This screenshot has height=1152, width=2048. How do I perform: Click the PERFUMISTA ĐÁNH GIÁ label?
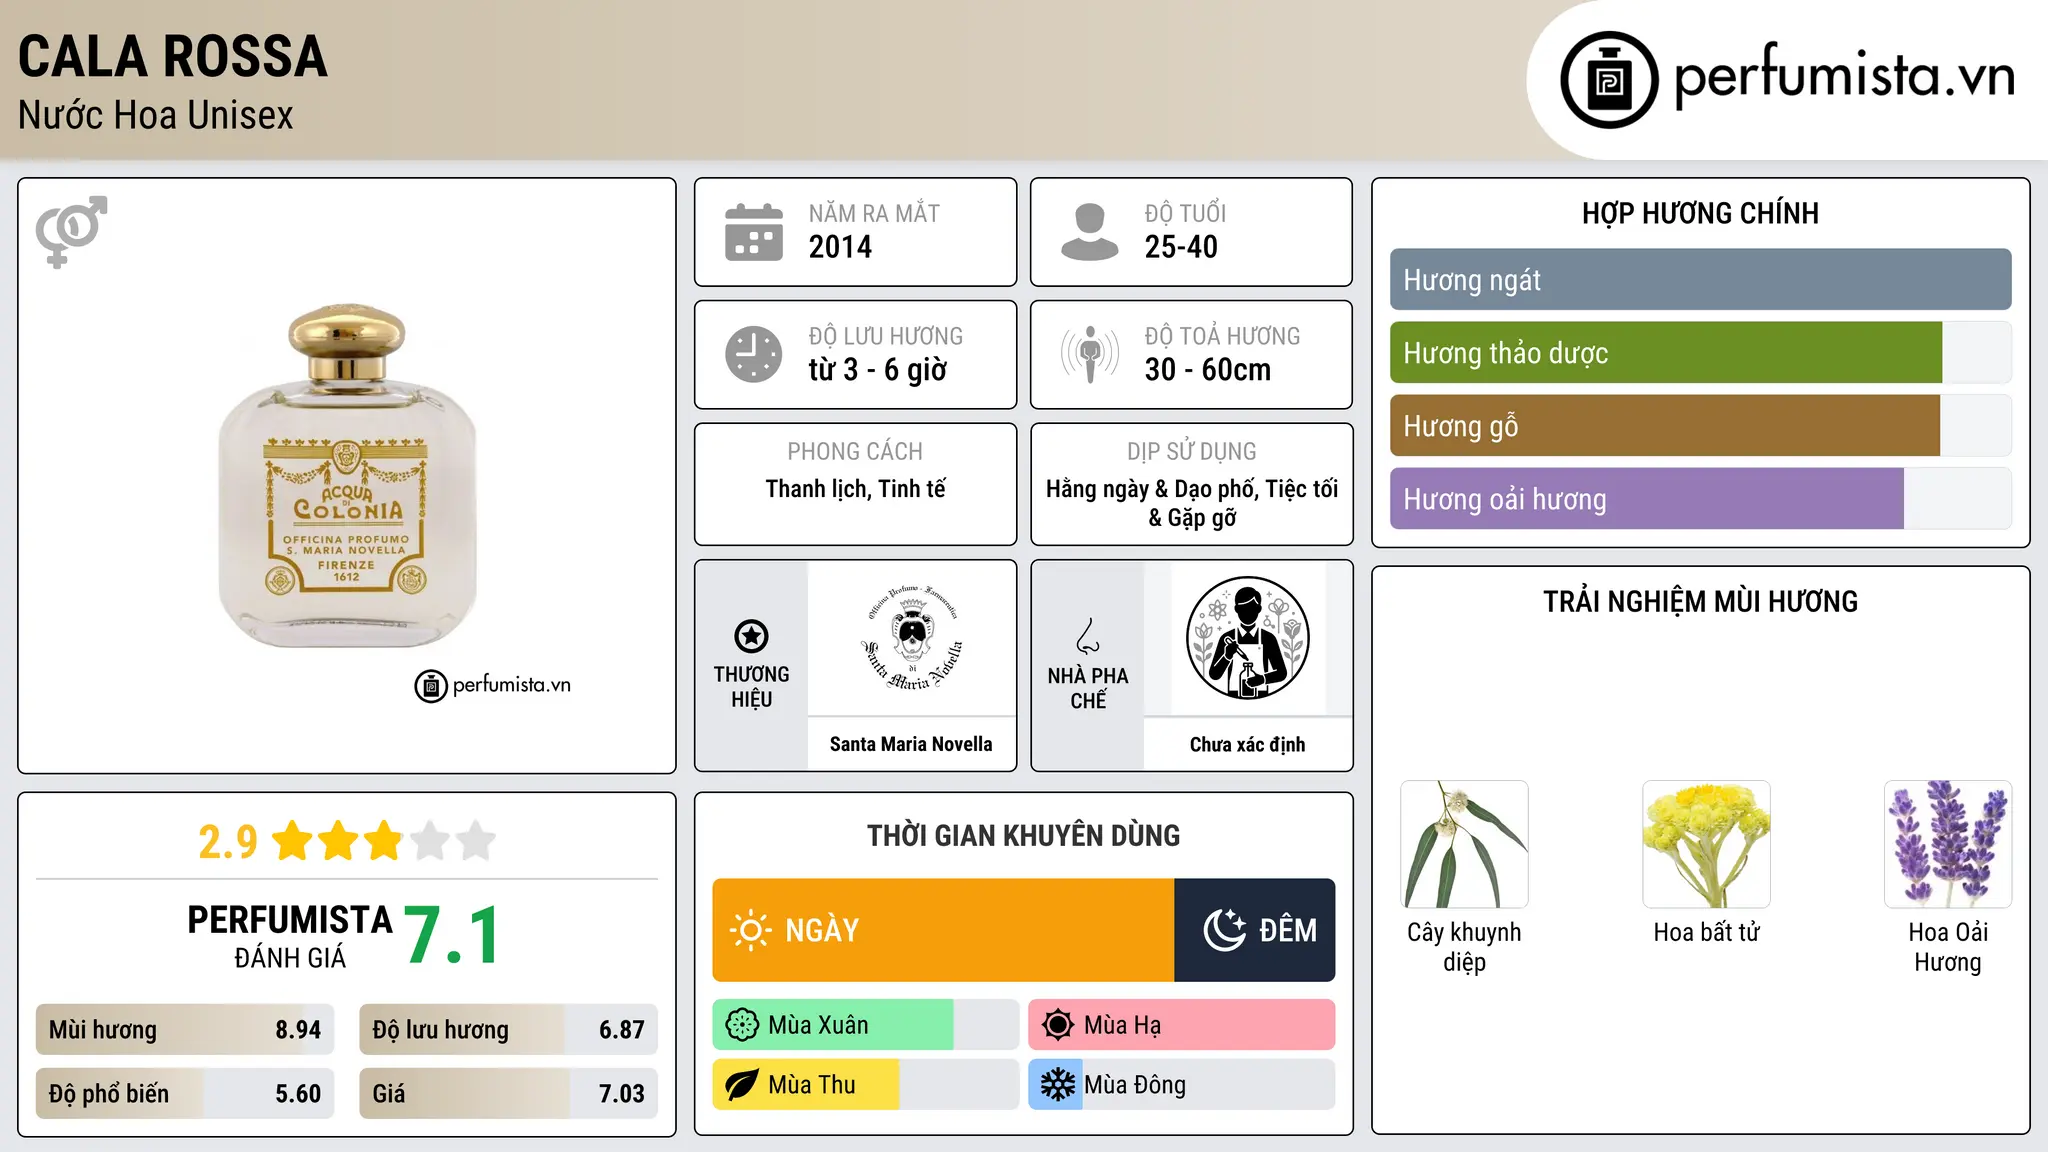tap(290, 937)
